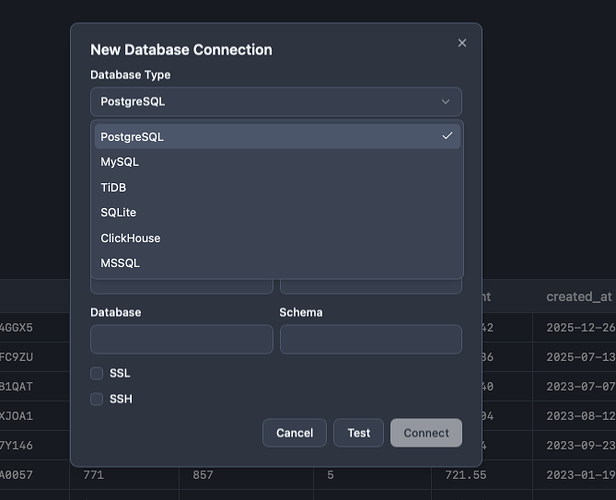The height and width of the screenshot is (500, 616).
Task: Choose ClickHouse option
Action: pyautogui.click(x=130, y=238)
